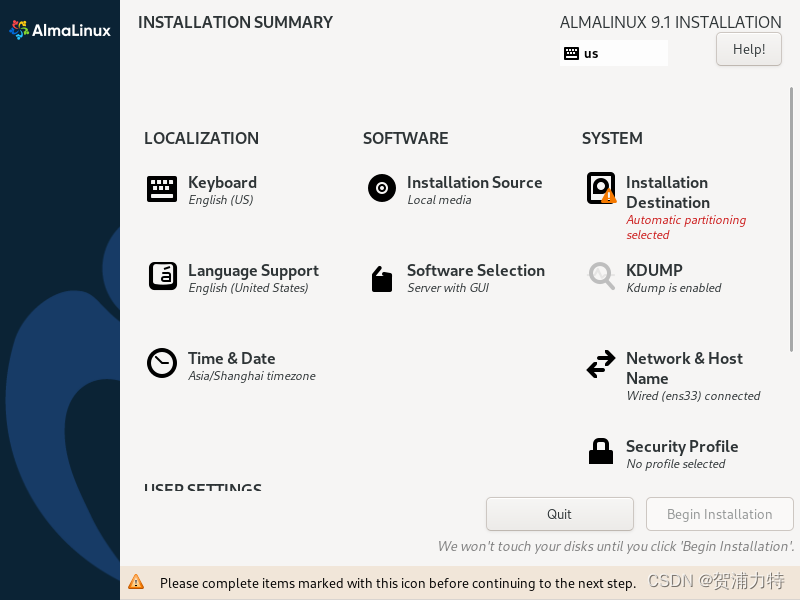
Task: Open Keyboard settings via the keyboard icon
Action: pos(162,189)
